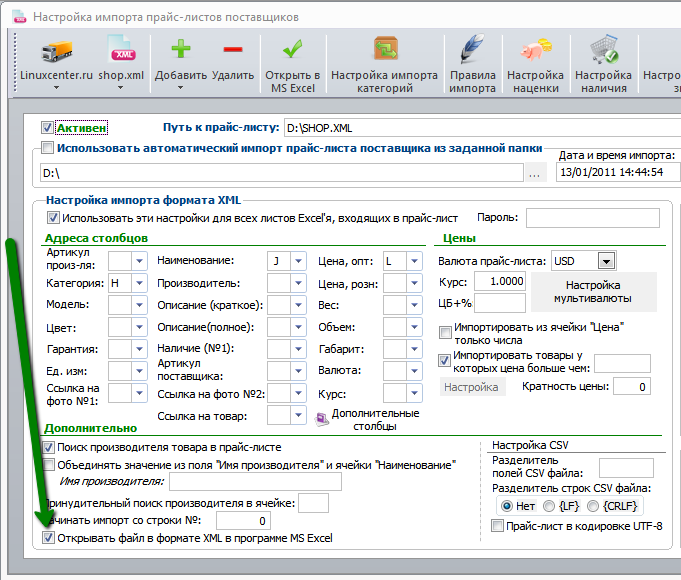Open the Цена, розн column dropdown
Image resolution: width=681 pixels, height=580 pixels.
(414, 283)
